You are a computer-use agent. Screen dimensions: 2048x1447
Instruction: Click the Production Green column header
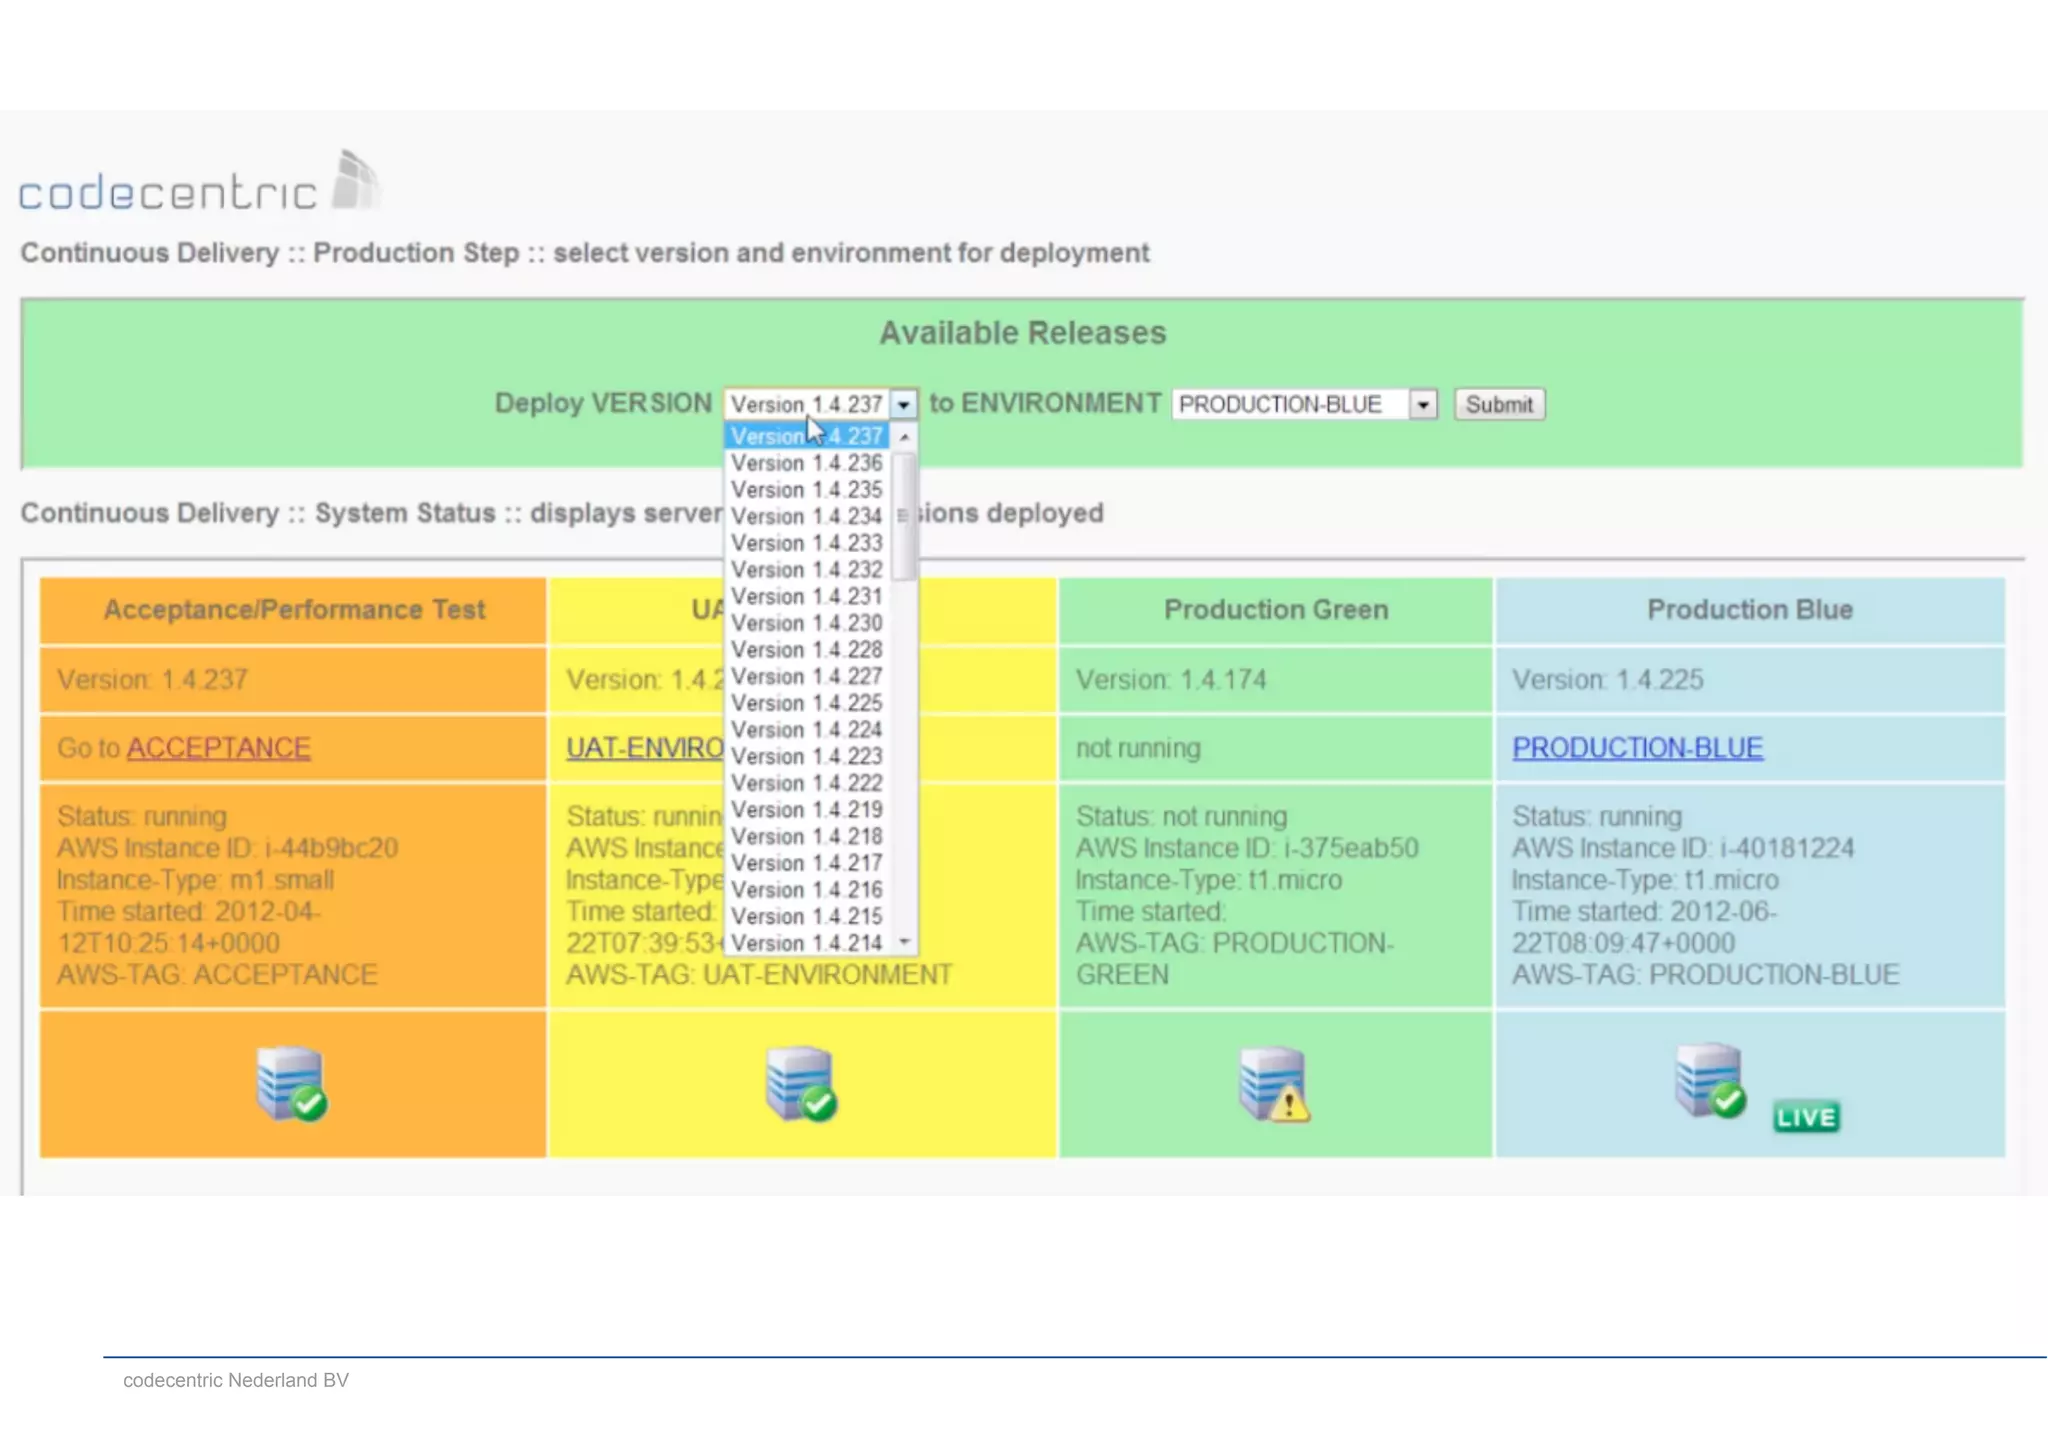tap(1276, 610)
